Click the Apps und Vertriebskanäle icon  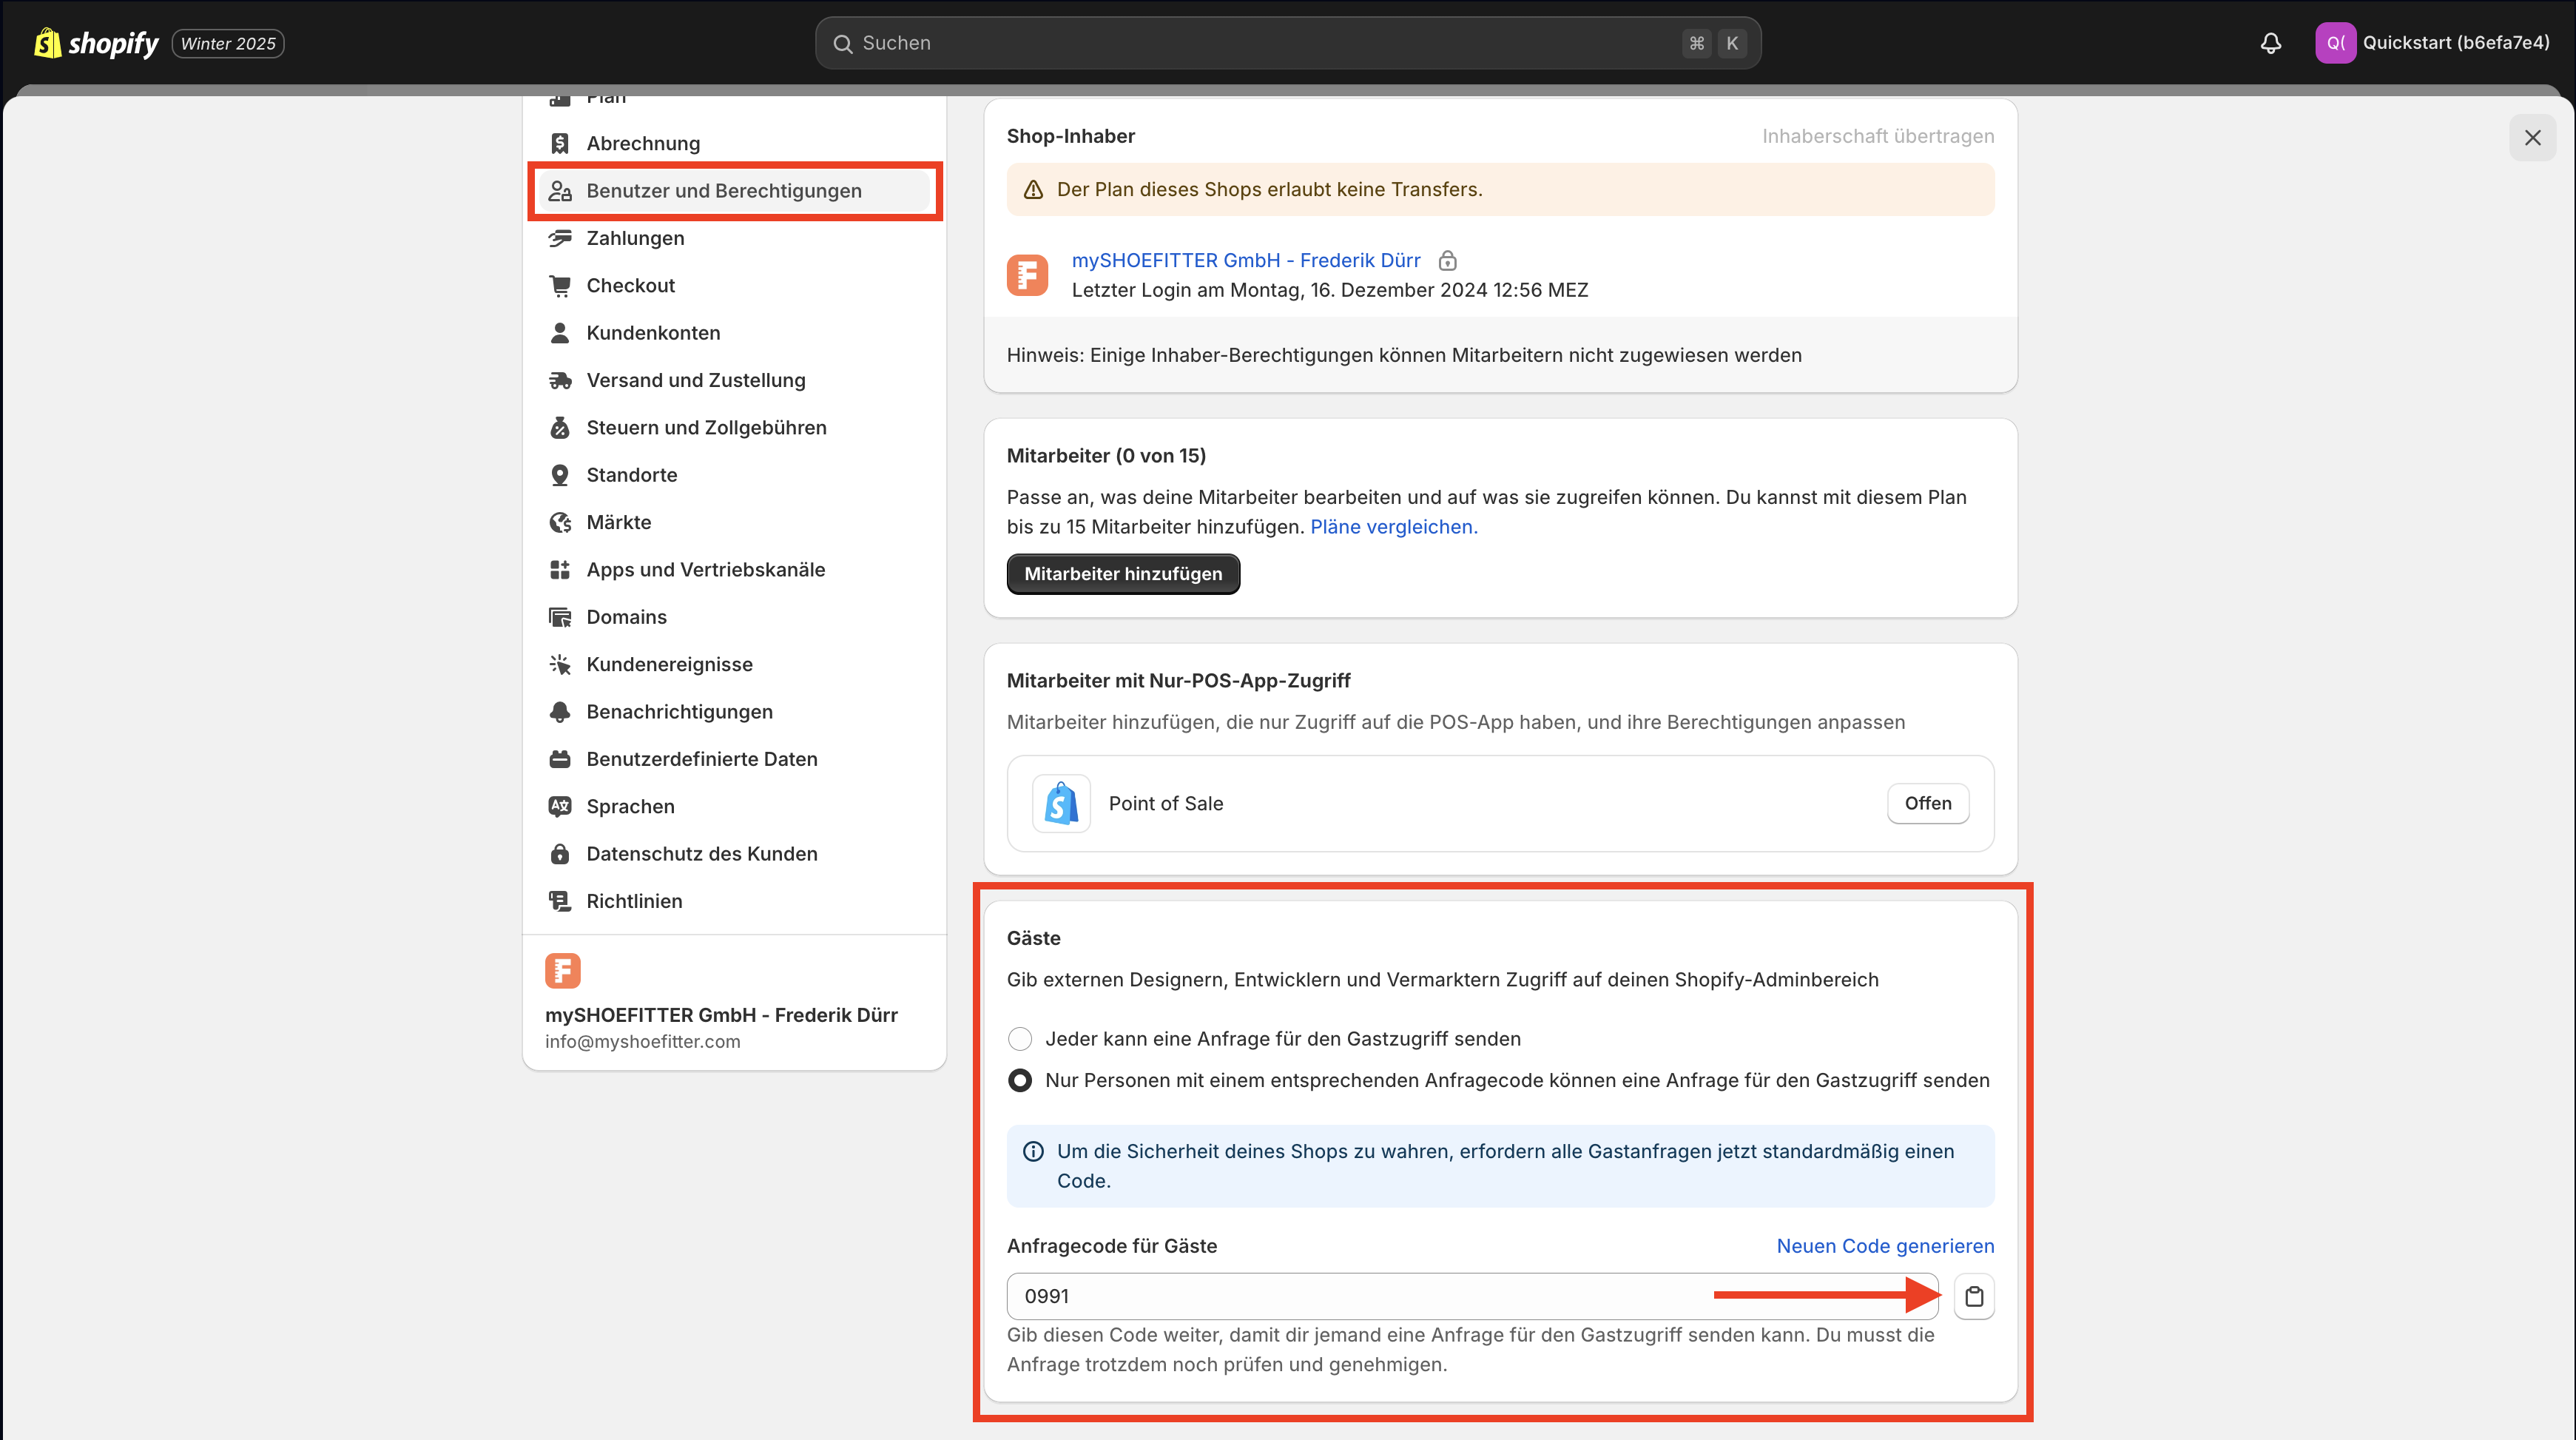point(560,569)
